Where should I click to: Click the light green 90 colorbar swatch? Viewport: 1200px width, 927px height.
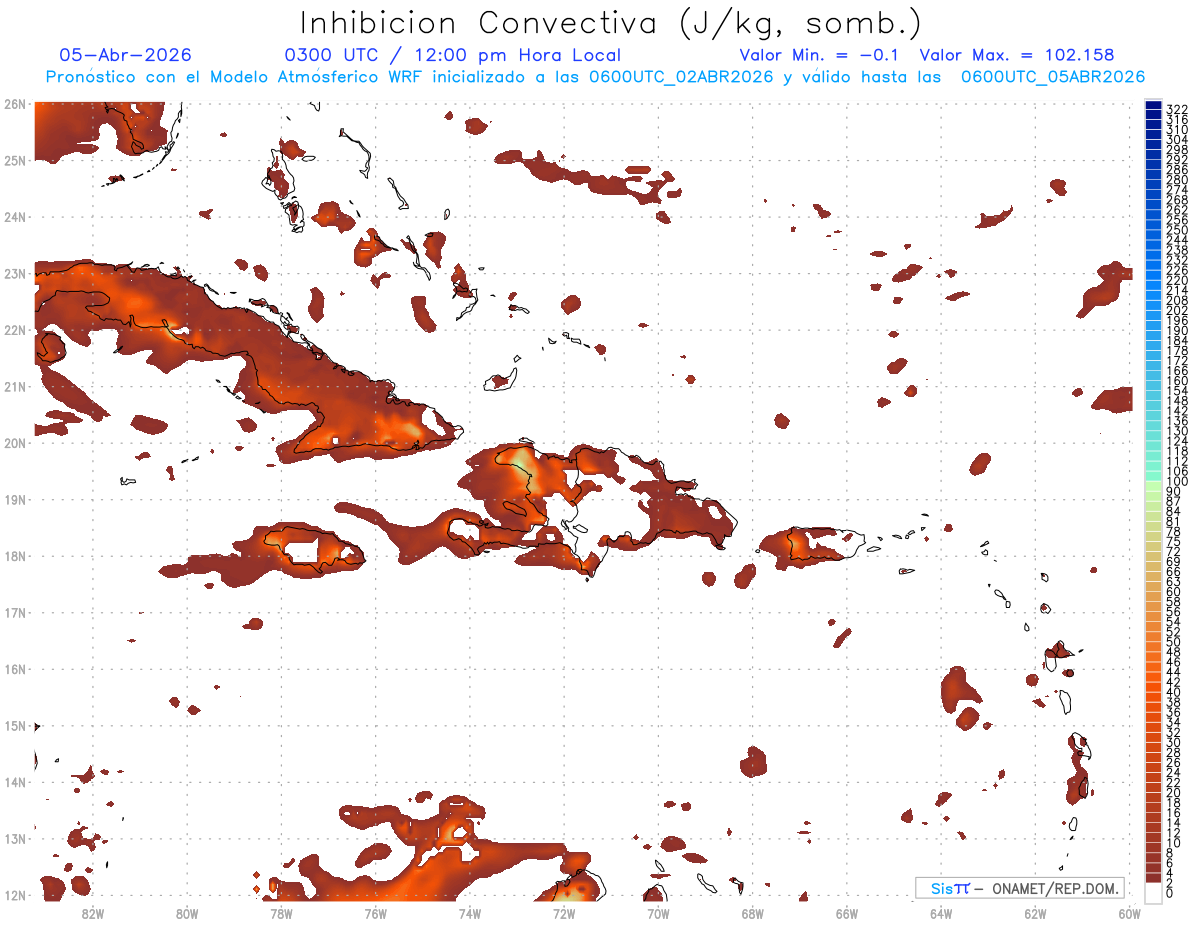pos(1153,491)
